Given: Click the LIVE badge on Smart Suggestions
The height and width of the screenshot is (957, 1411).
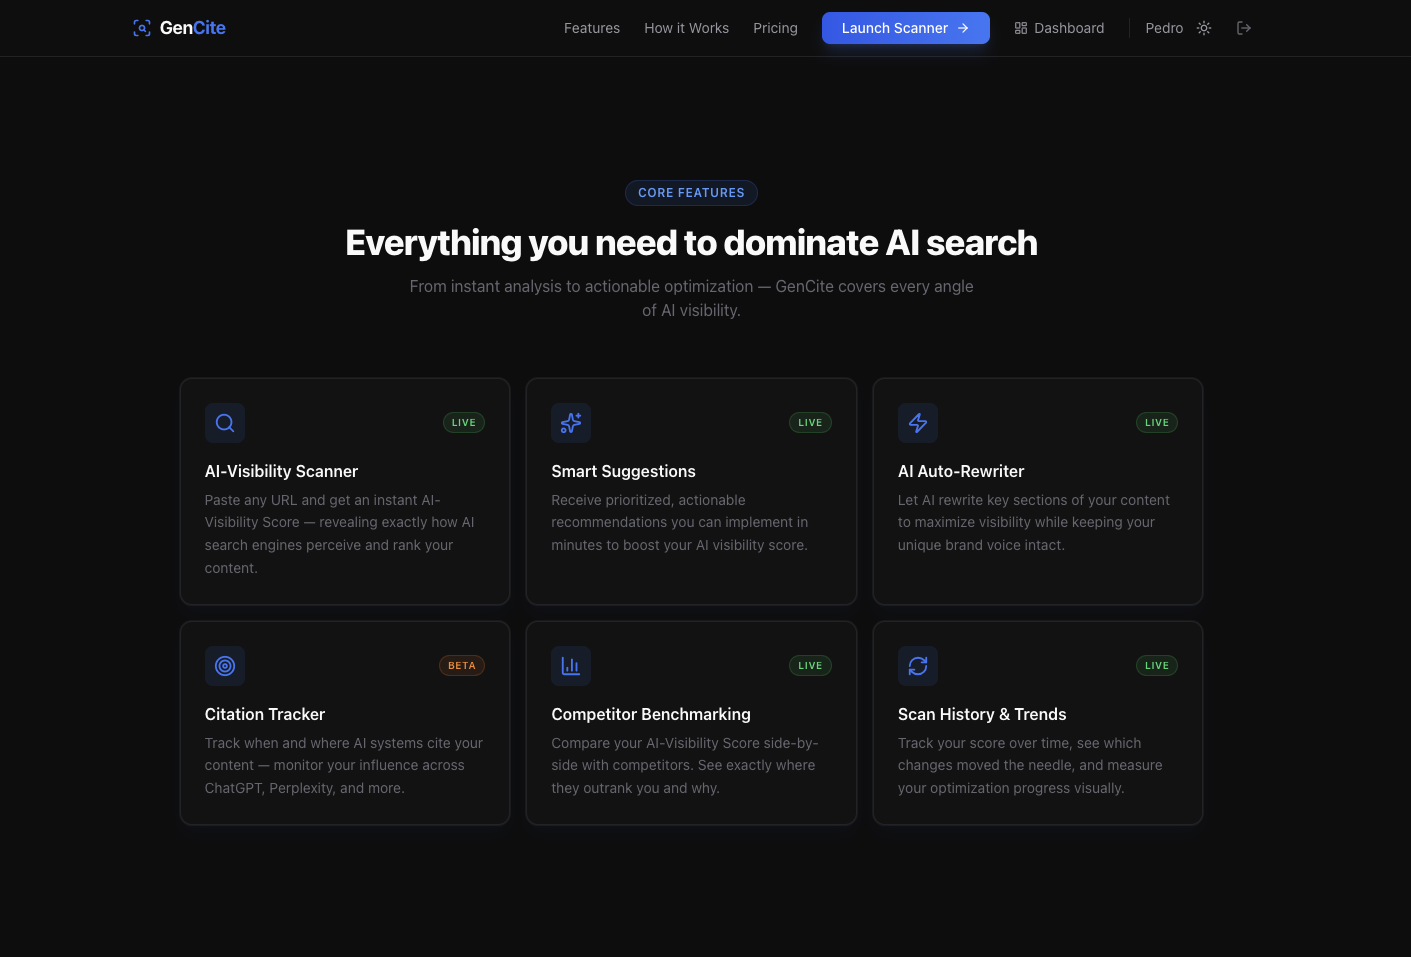Looking at the screenshot, I should pos(810,423).
